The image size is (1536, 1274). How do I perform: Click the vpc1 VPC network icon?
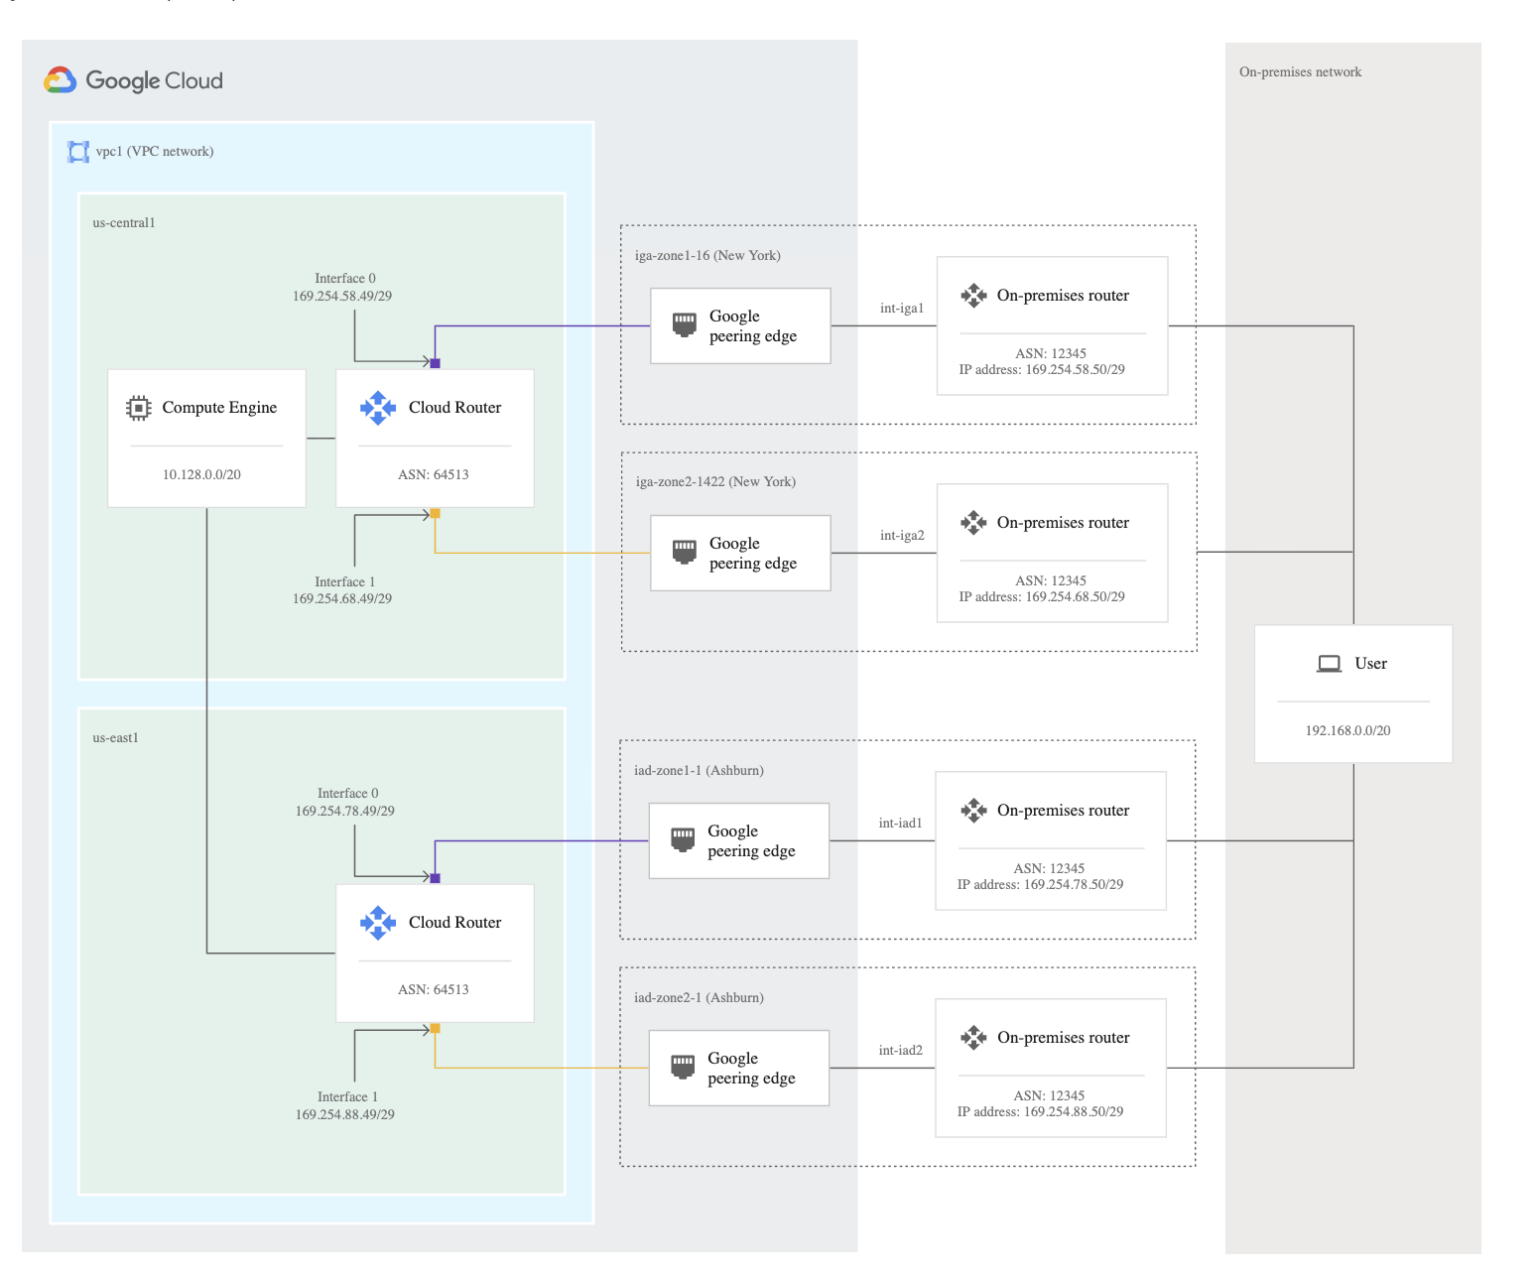coord(78,152)
